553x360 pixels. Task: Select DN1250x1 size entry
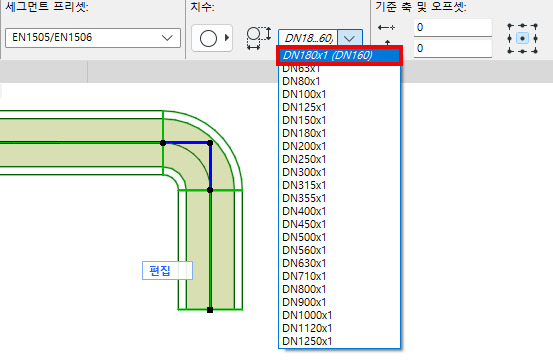click(x=339, y=342)
